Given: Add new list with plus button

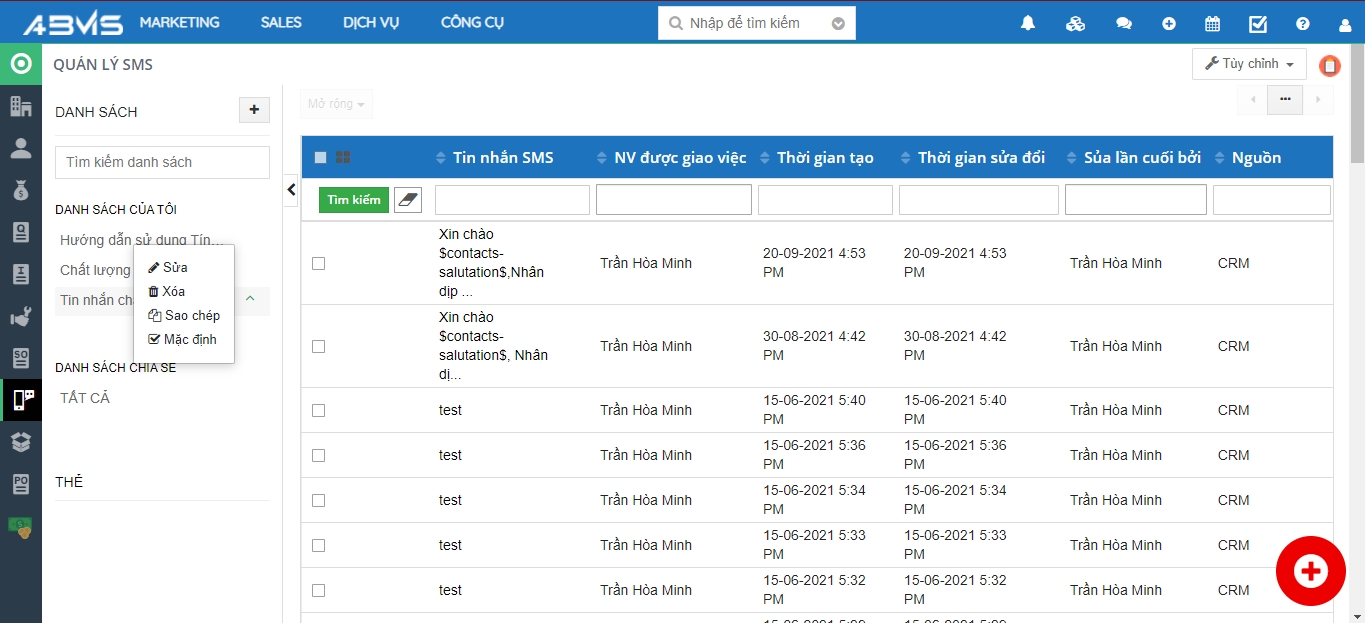Looking at the screenshot, I should pyautogui.click(x=254, y=110).
